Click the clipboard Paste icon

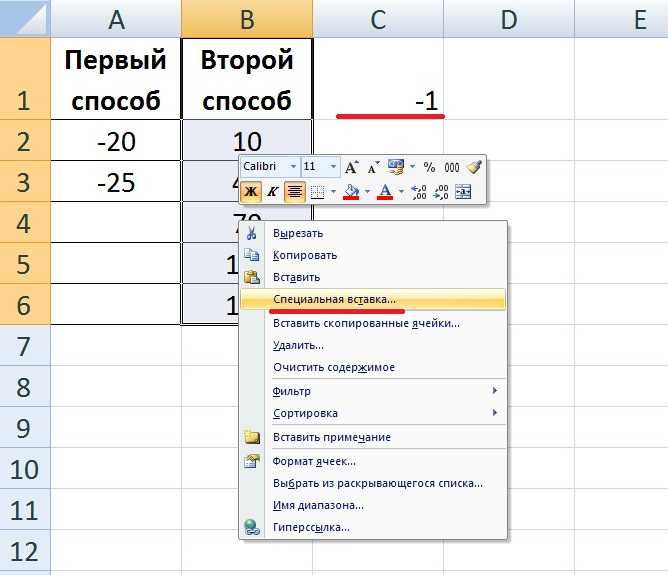[251, 277]
